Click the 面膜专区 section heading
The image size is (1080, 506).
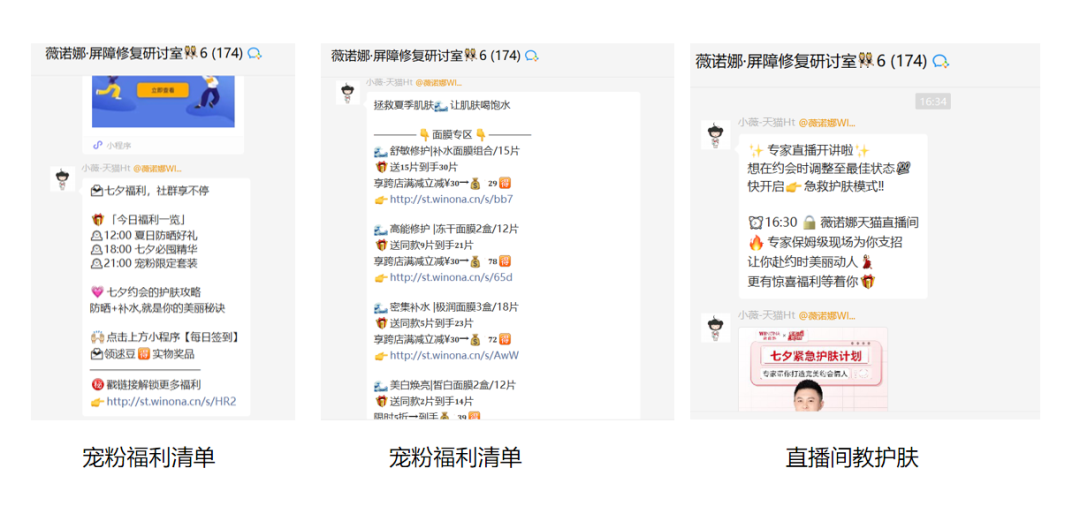tap(452, 135)
